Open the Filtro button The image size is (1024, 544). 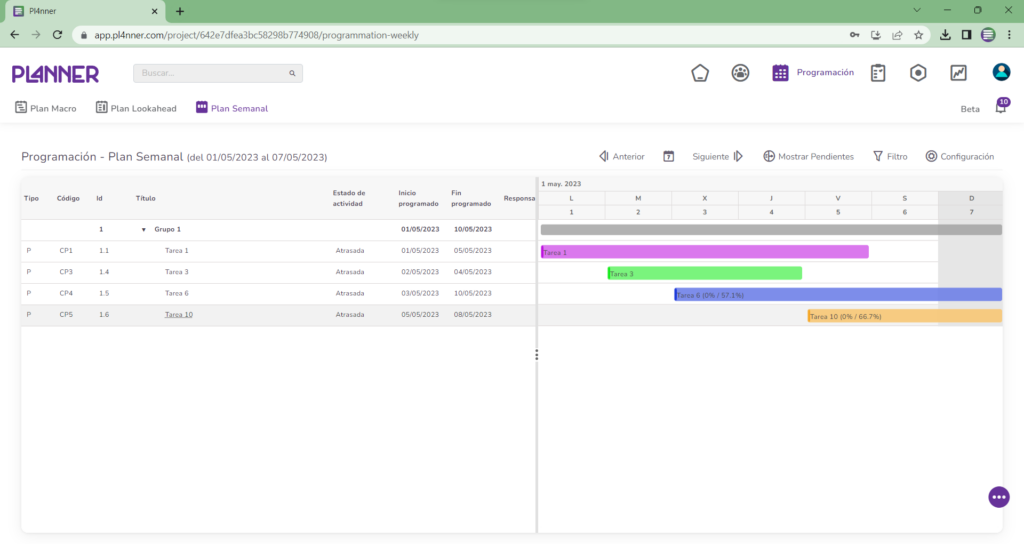(890, 157)
